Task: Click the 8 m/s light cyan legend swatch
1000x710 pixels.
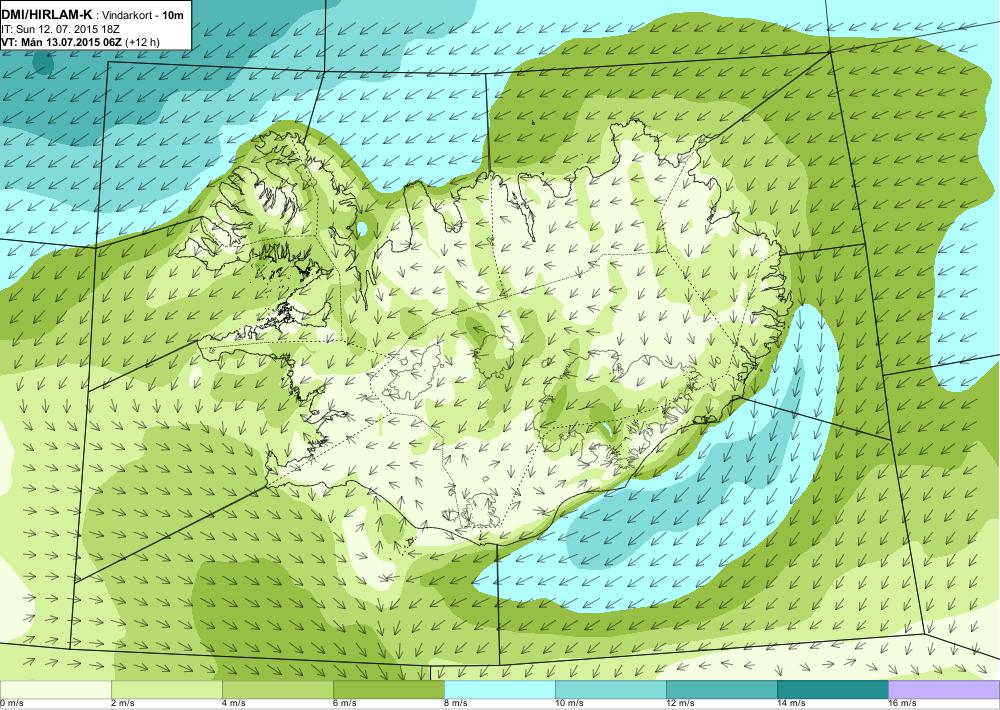Action: point(500,690)
